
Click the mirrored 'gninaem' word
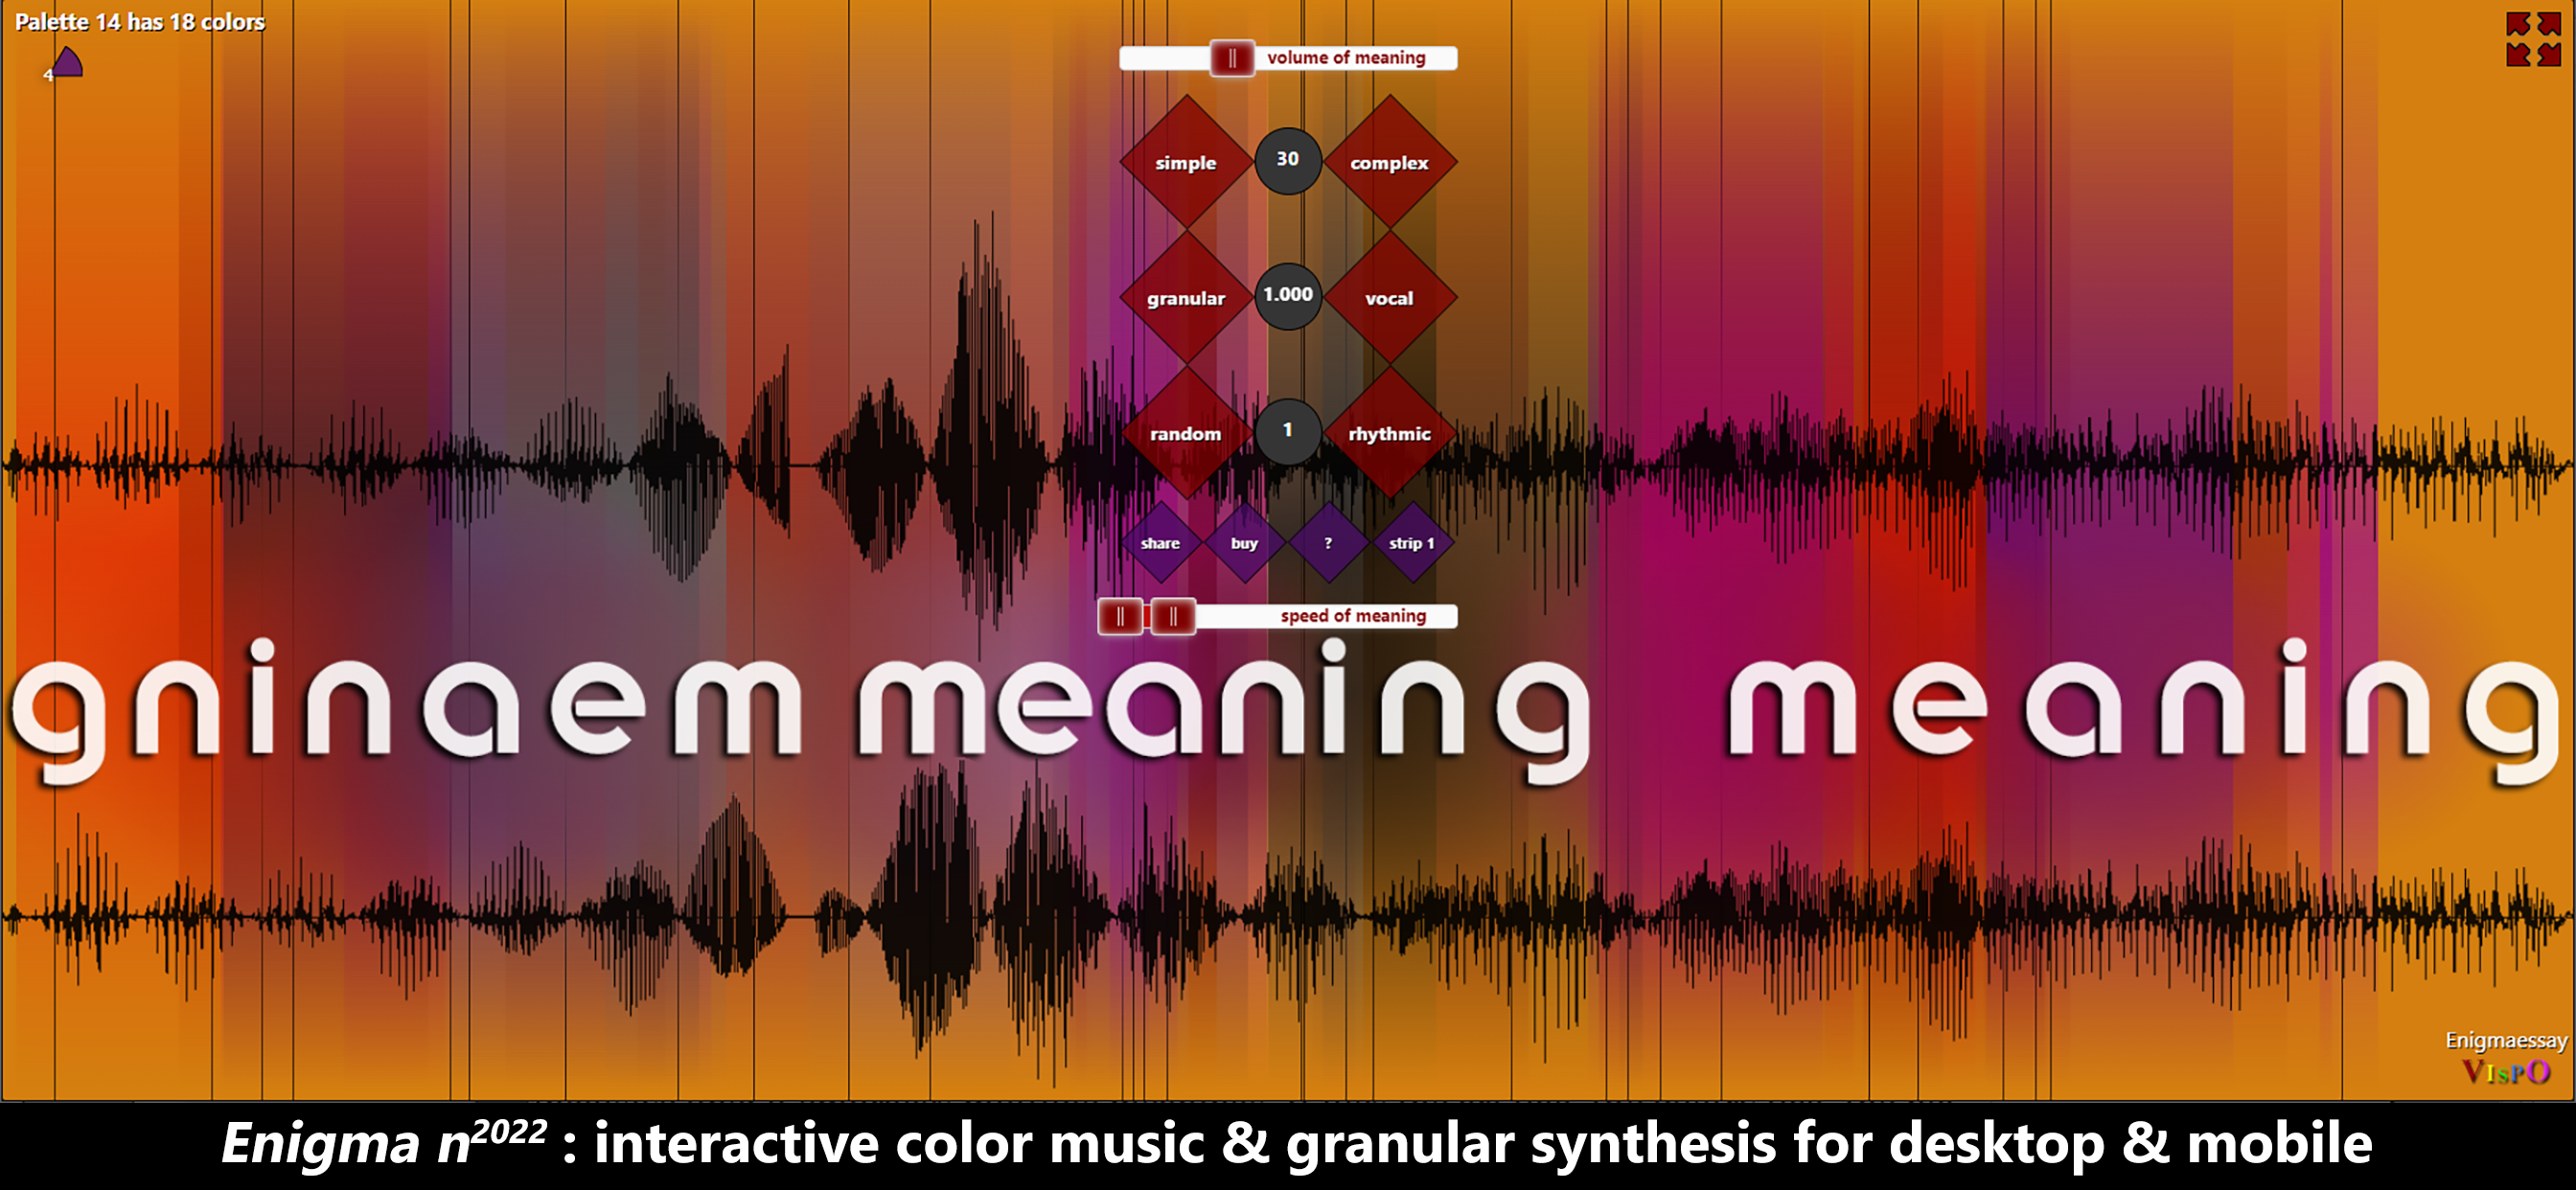pyautogui.click(x=406, y=710)
